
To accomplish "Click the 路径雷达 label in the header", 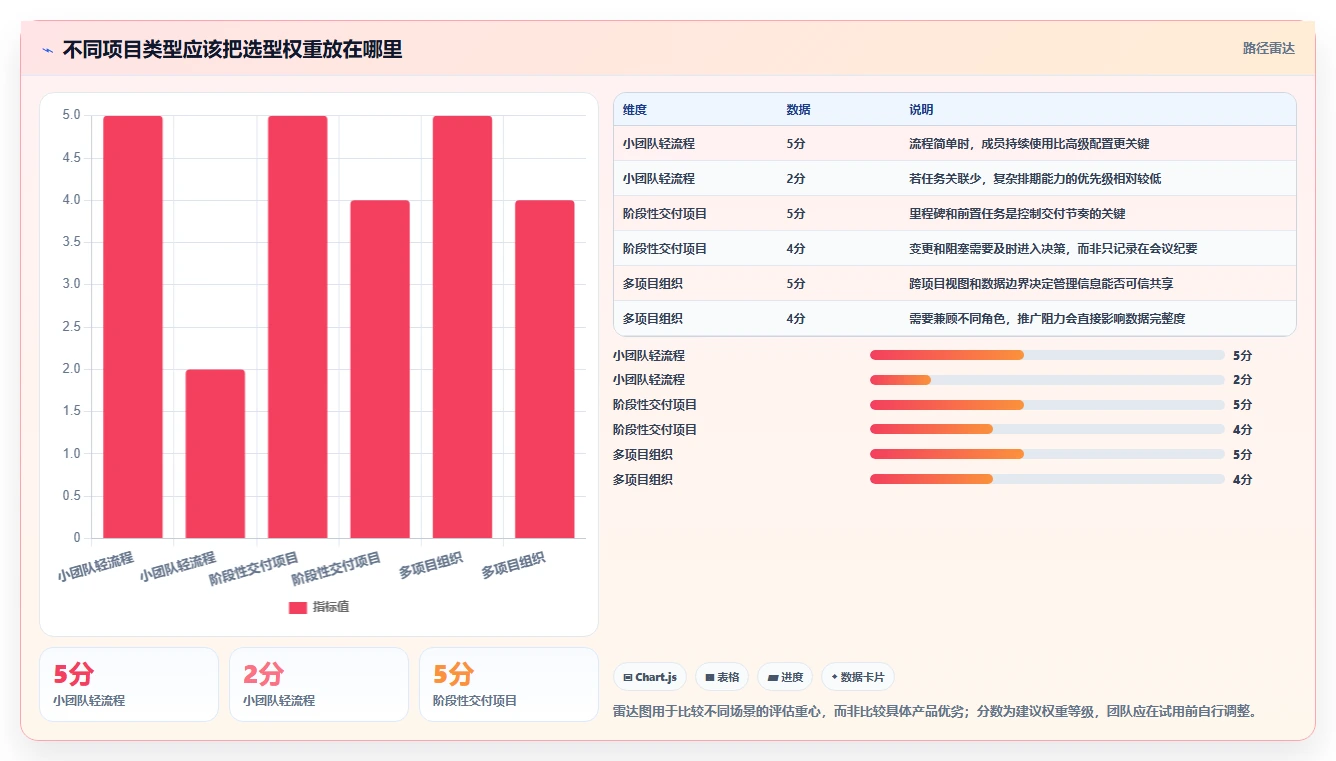I will point(1268,48).
